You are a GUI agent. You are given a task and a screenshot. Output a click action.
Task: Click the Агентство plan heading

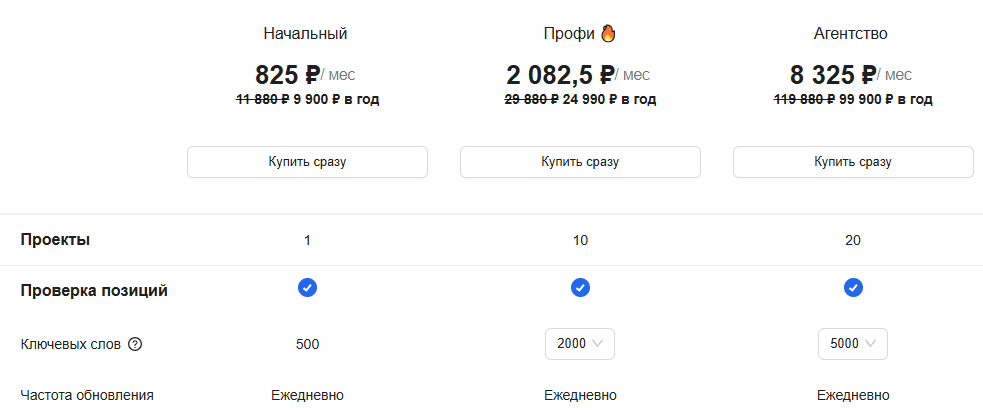click(x=851, y=34)
